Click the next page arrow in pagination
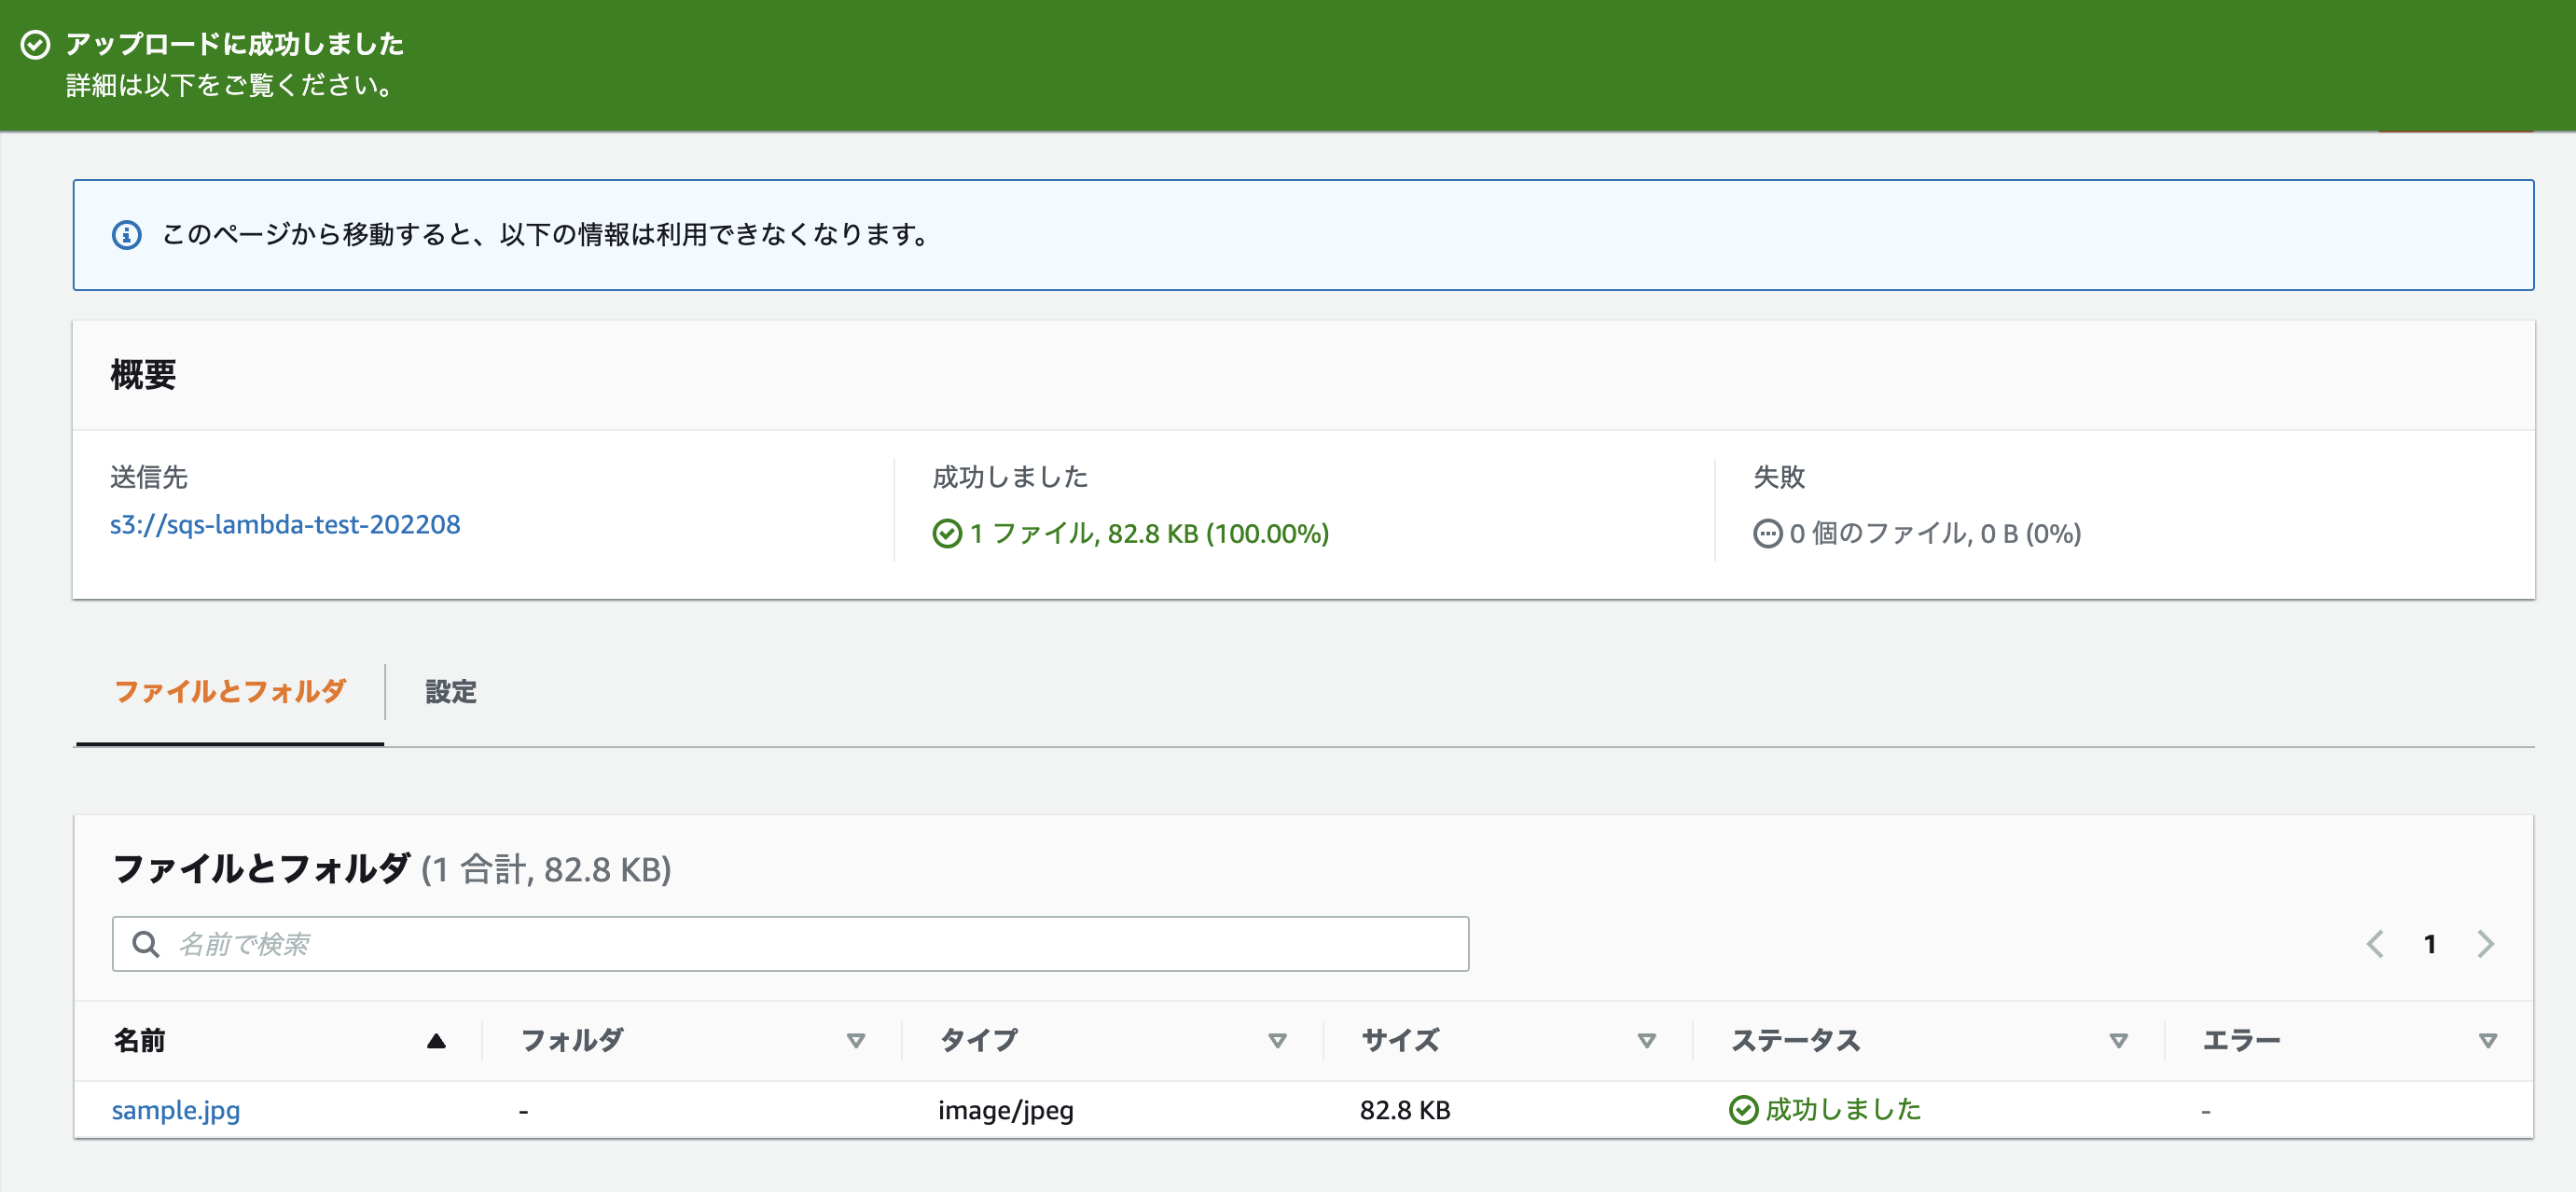 (2487, 943)
